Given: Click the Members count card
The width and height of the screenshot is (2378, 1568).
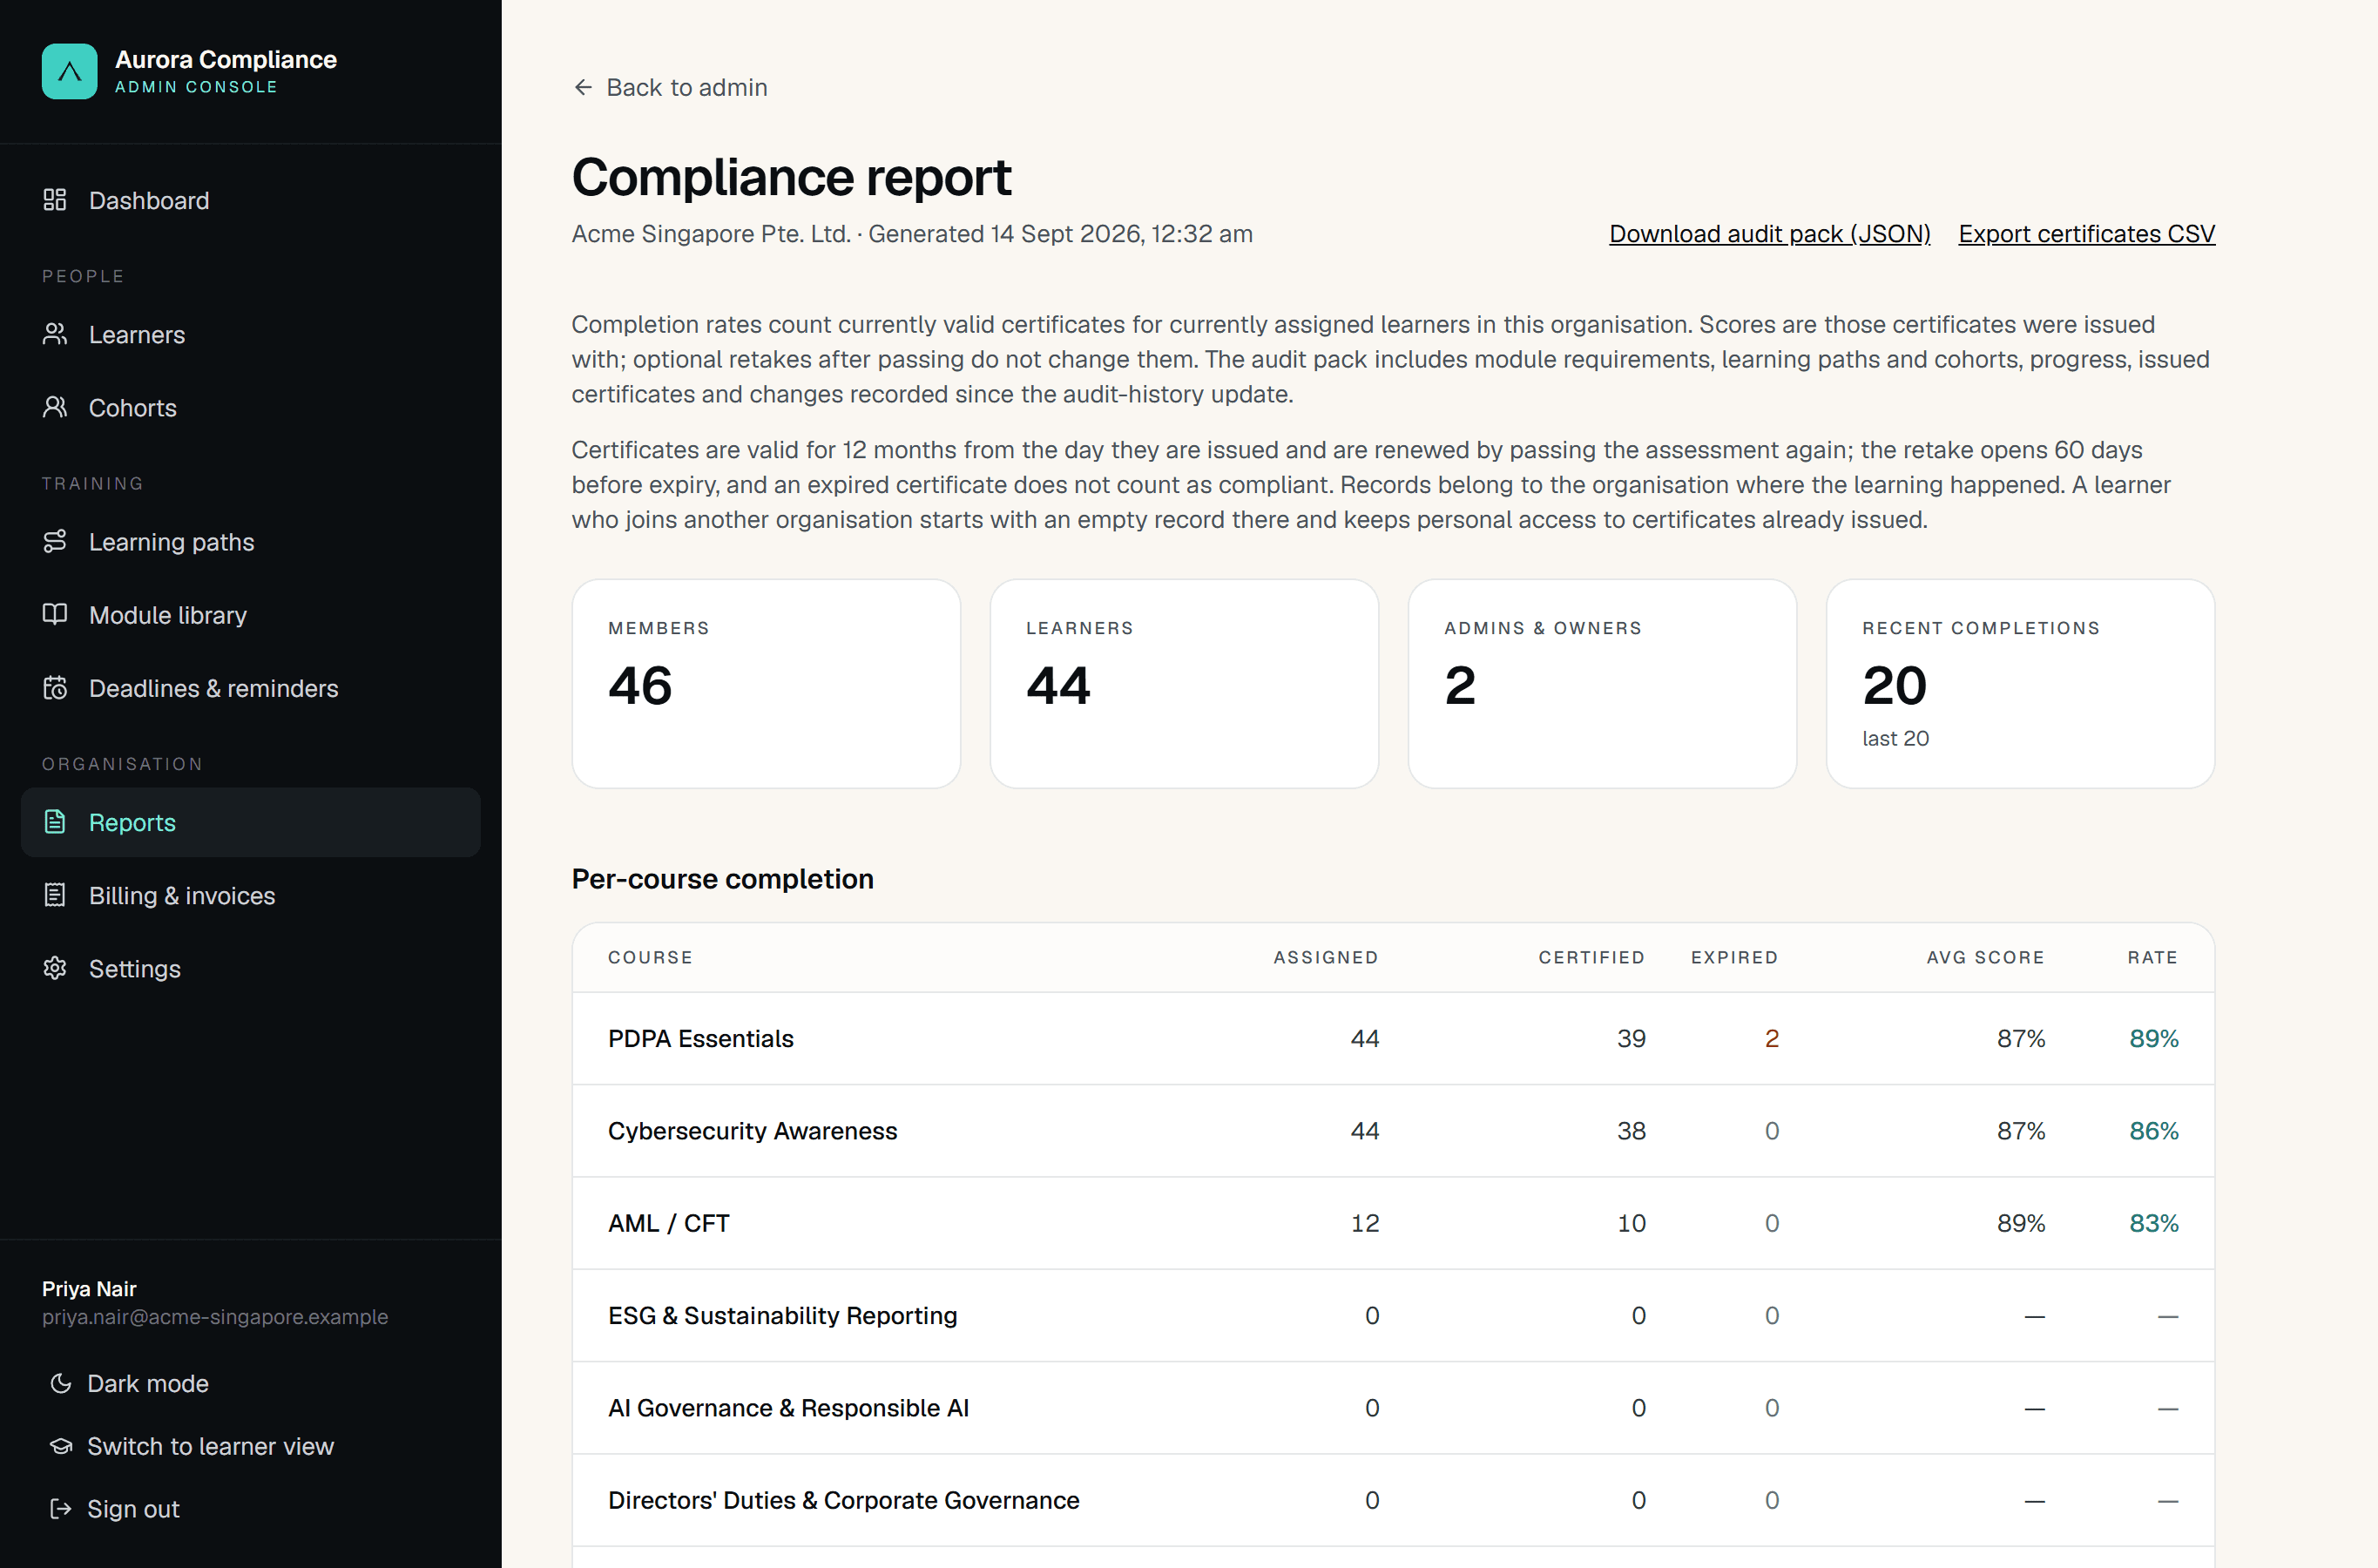Looking at the screenshot, I should [766, 683].
